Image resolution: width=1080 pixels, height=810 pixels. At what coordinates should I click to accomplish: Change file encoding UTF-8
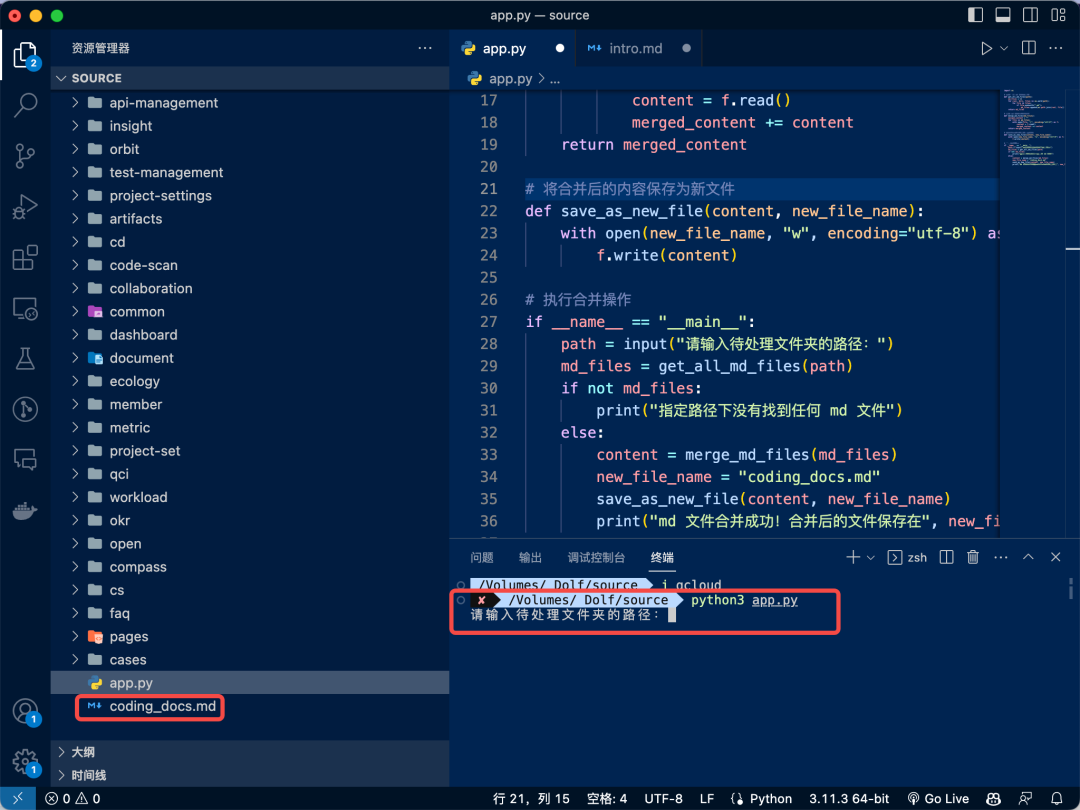click(663, 798)
